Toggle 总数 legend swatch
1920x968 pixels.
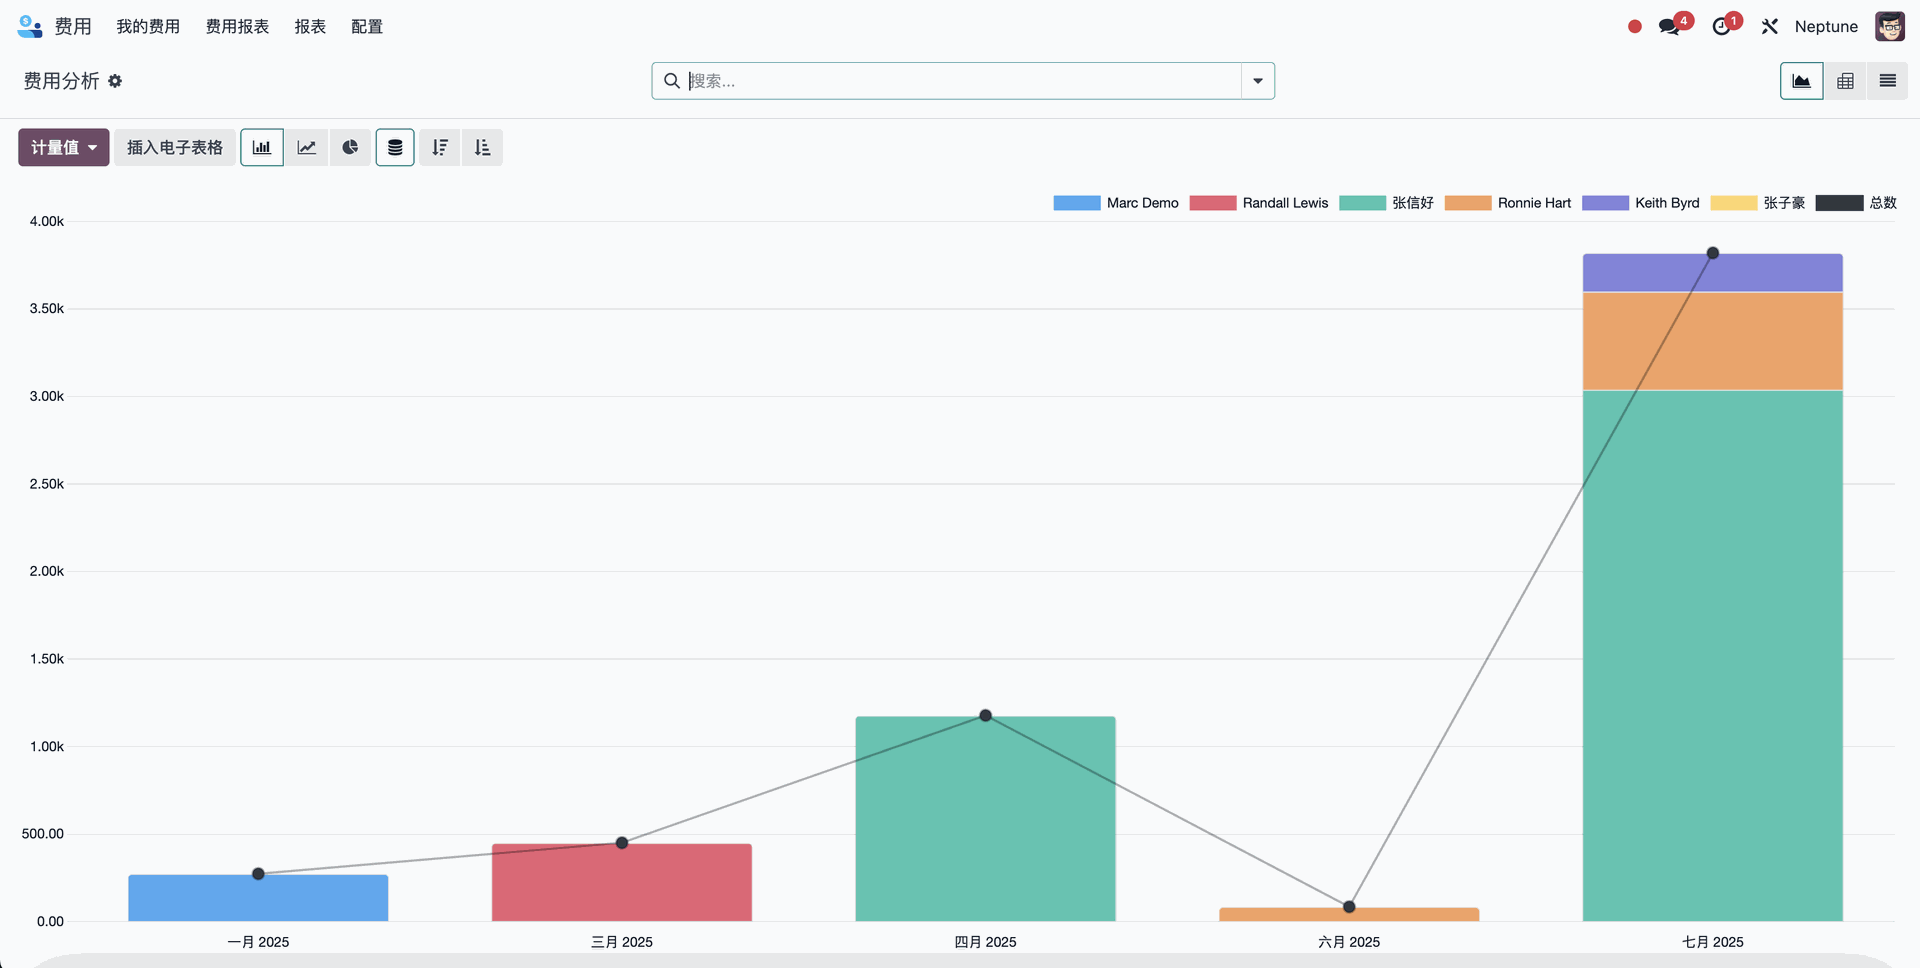coord(1840,203)
